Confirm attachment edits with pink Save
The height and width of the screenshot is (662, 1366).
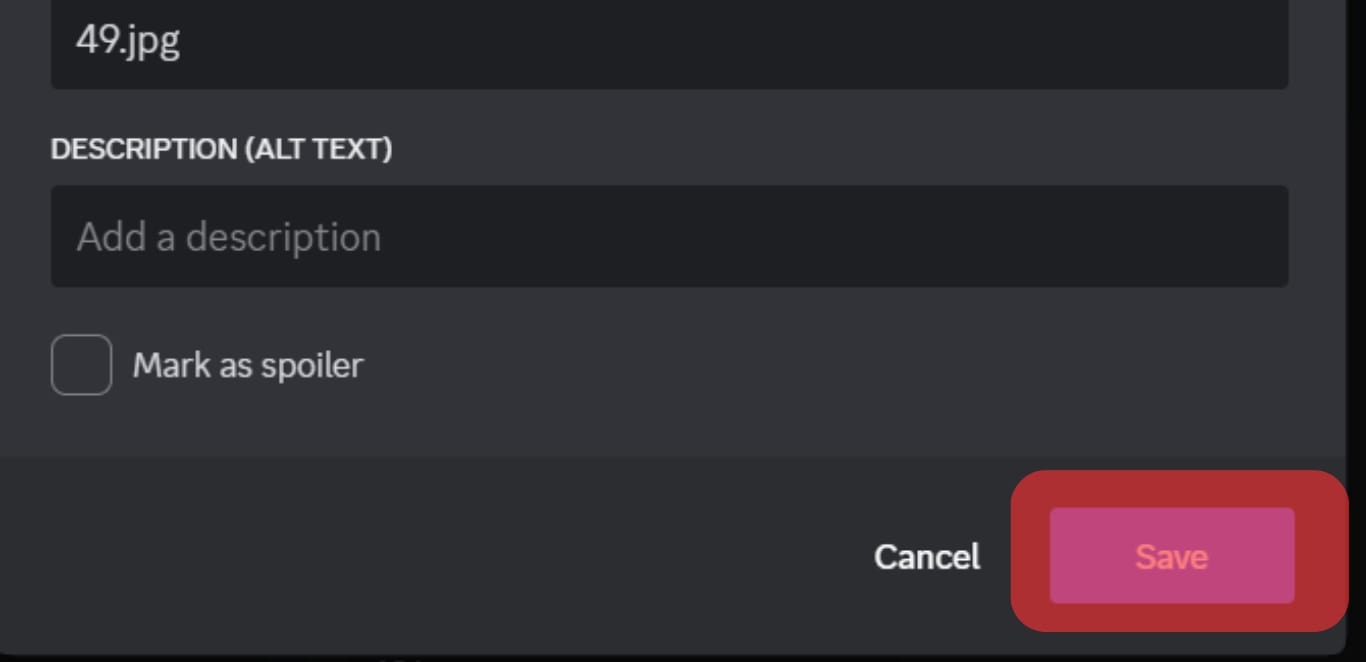tap(1171, 555)
